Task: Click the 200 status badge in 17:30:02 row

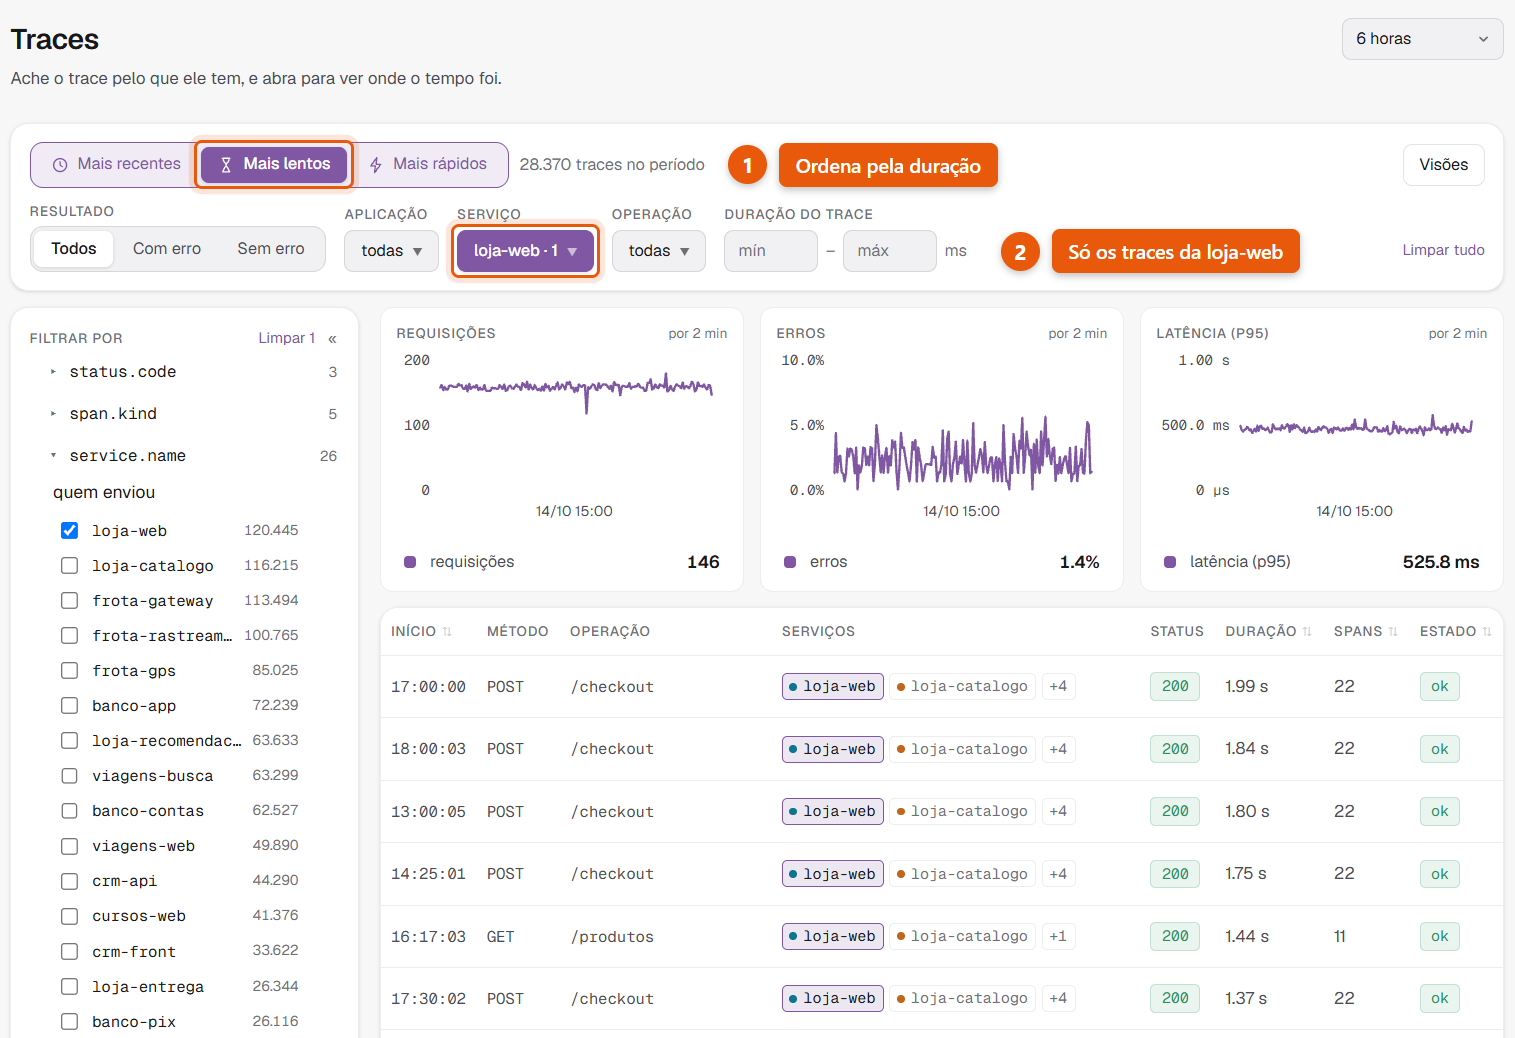Action: click(1175, 999)
